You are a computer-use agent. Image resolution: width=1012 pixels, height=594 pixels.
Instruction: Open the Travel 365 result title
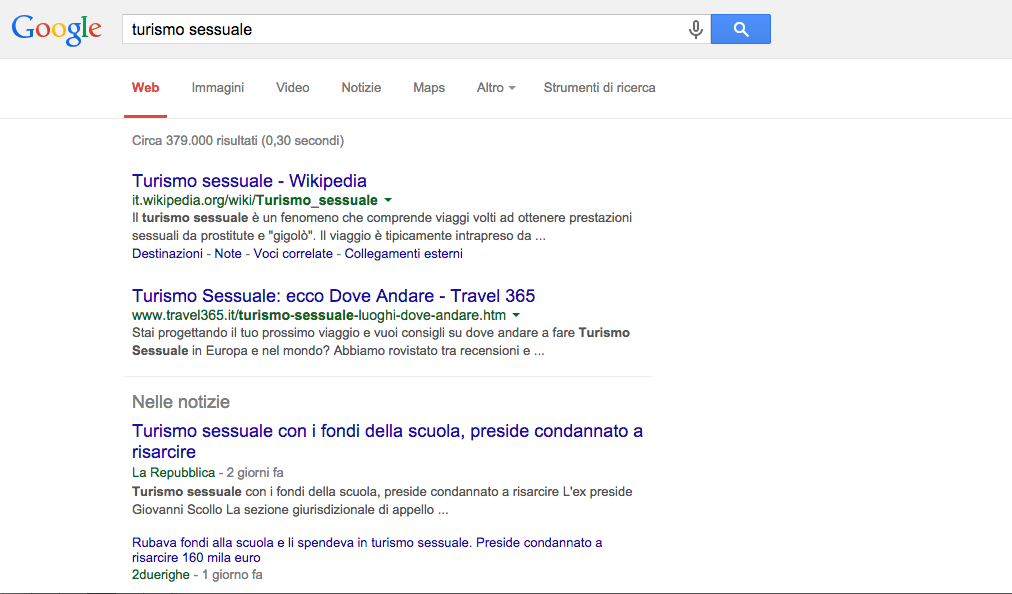333,296
